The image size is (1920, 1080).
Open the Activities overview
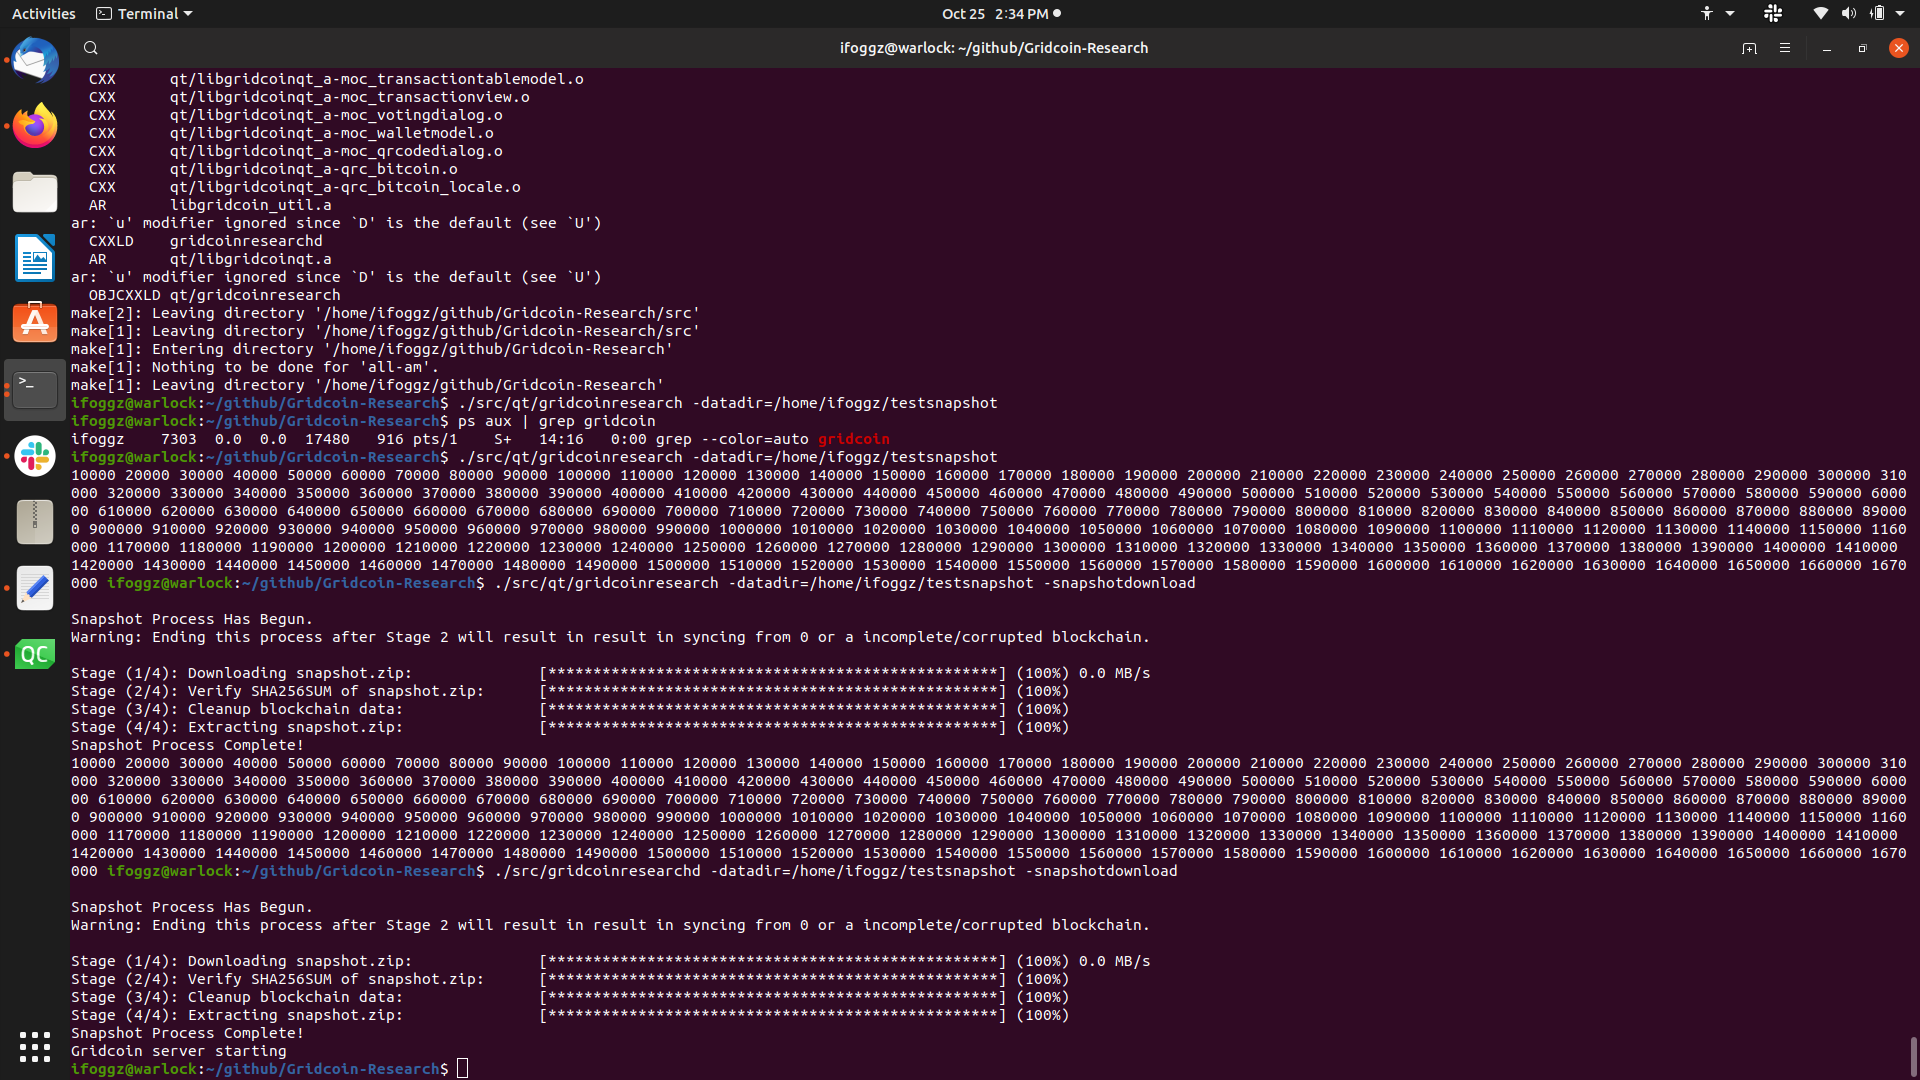(43, 14)
